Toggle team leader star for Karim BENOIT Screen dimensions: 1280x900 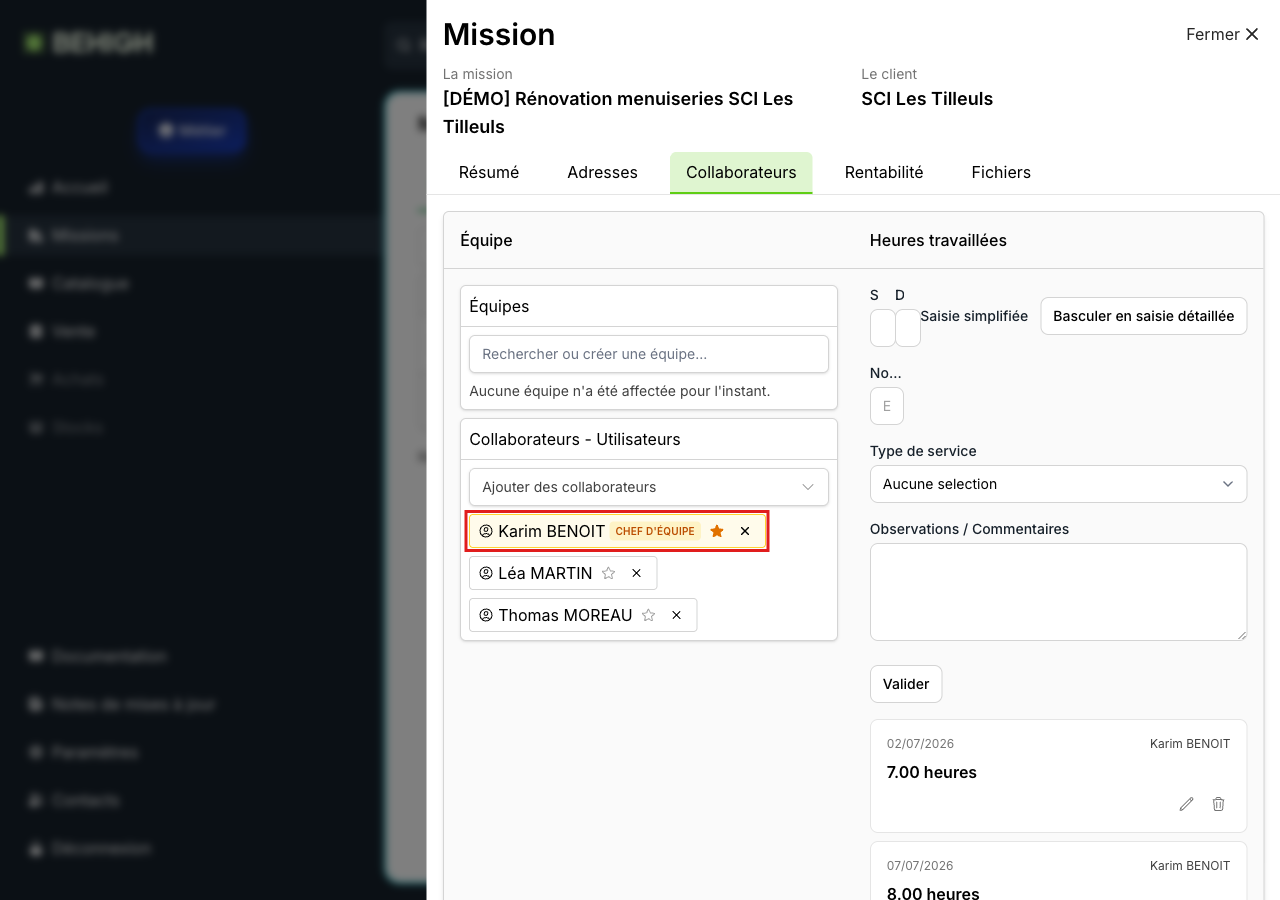[717, 531]
